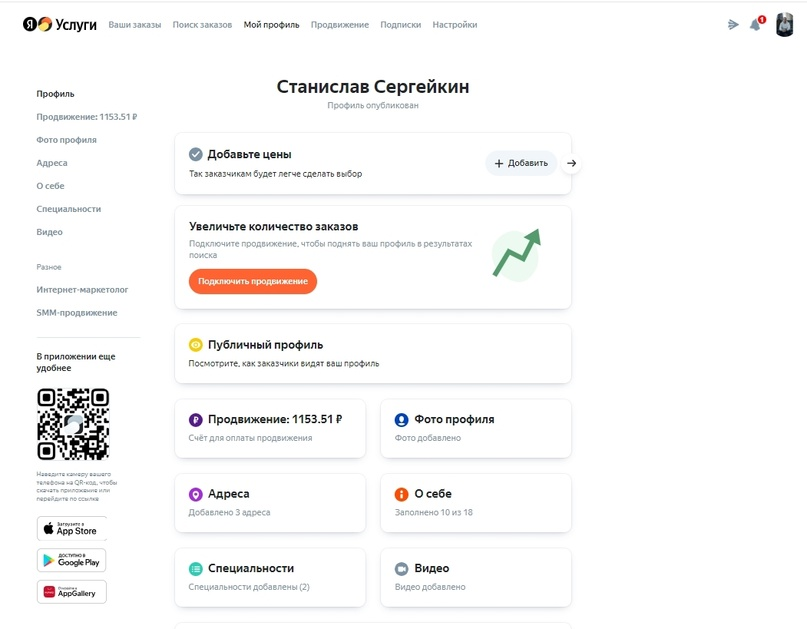This screenshot has width=807, height=629.
Task: Open the Настройки menu item
Action: (x=454, y=24)
